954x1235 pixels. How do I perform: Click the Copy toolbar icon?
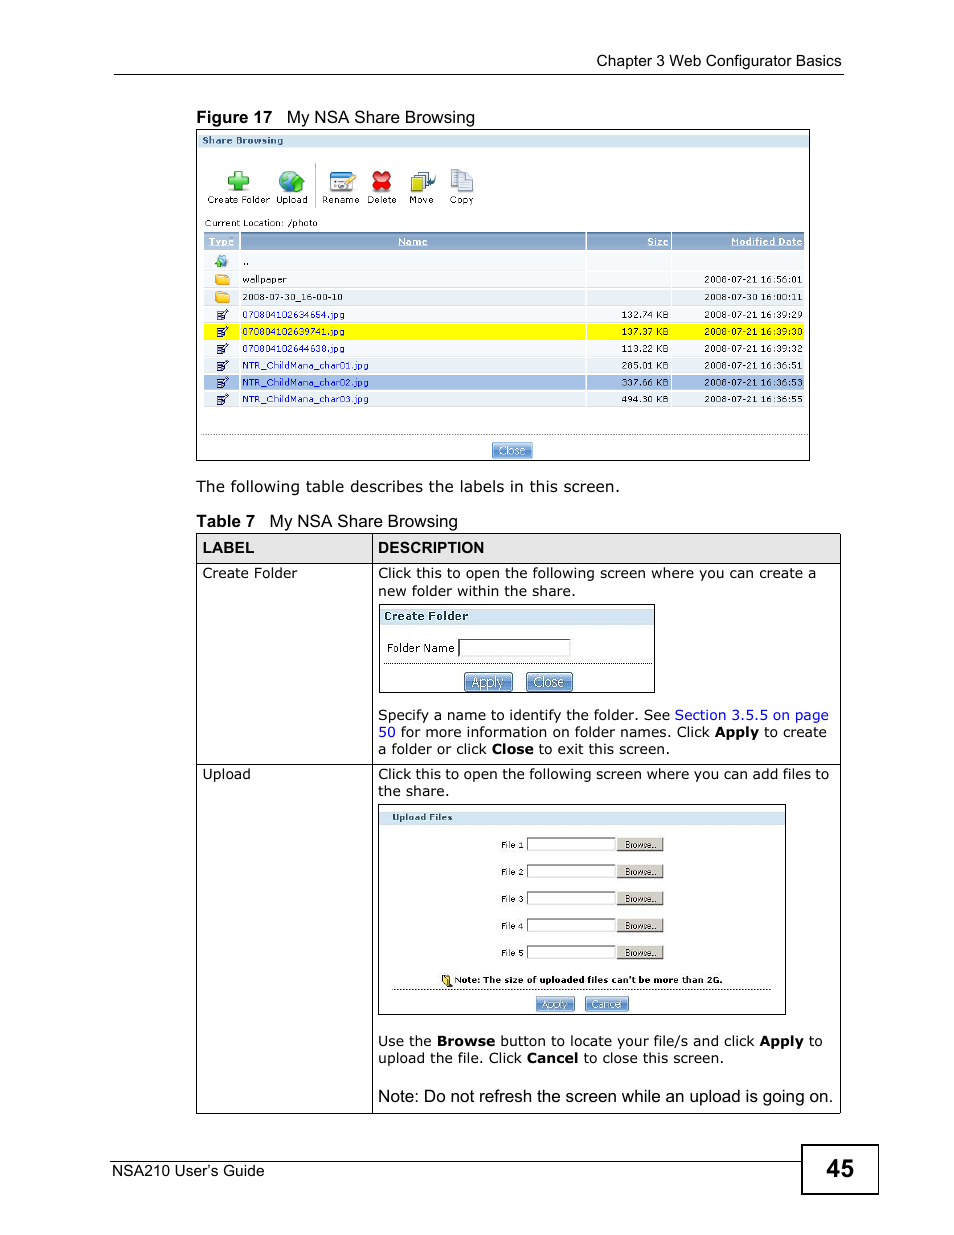(x=461, y=180)
